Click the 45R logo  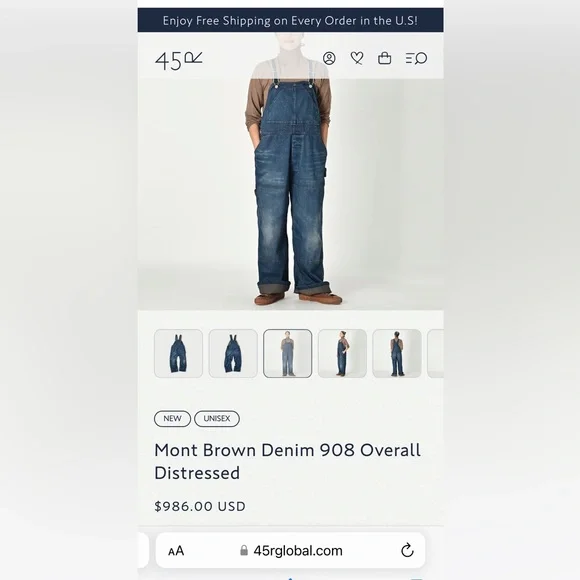coord(179,61)
